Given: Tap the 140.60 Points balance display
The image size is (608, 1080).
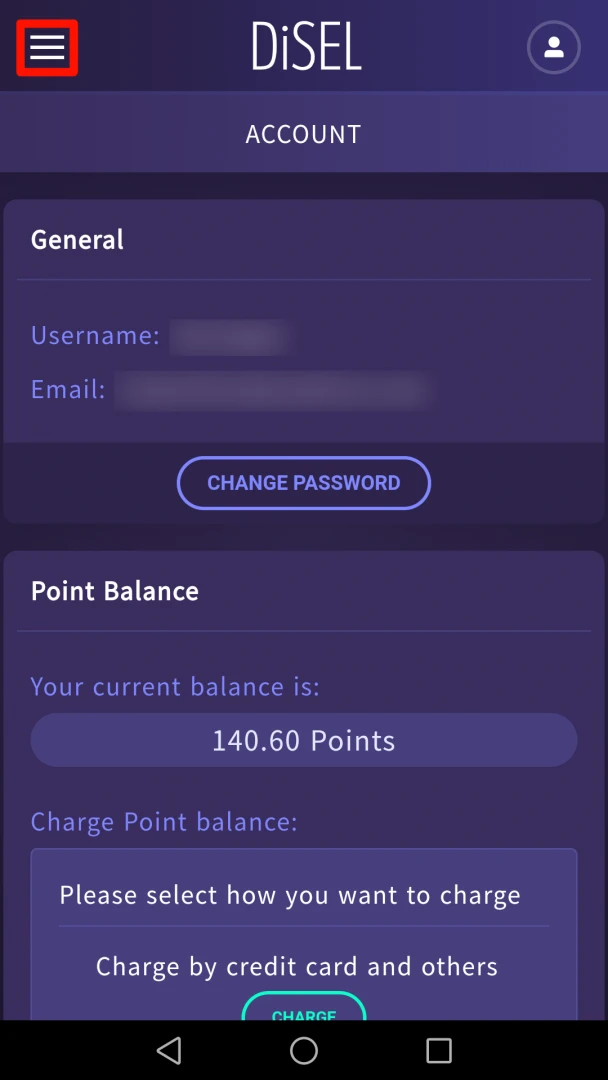Looking at the screenshot, I should [304, 740].
